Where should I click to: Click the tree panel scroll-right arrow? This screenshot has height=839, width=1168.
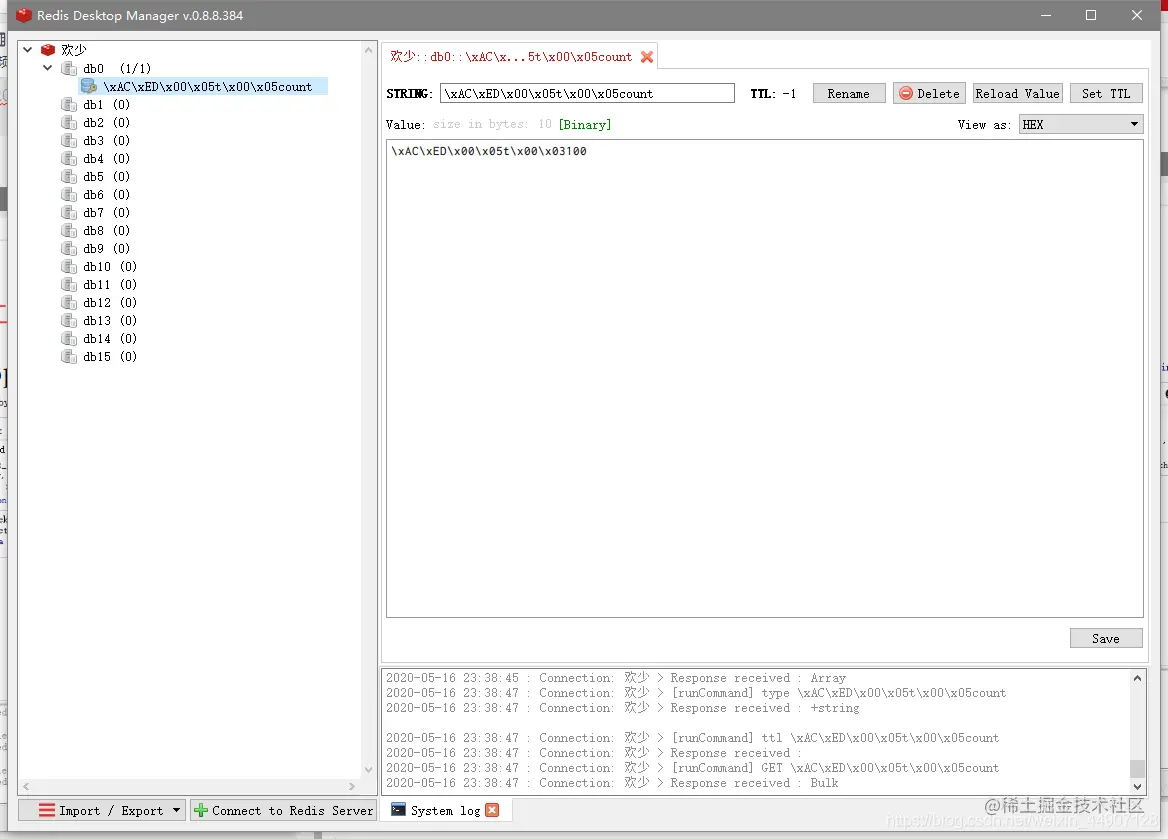click(x=352, y=786)
